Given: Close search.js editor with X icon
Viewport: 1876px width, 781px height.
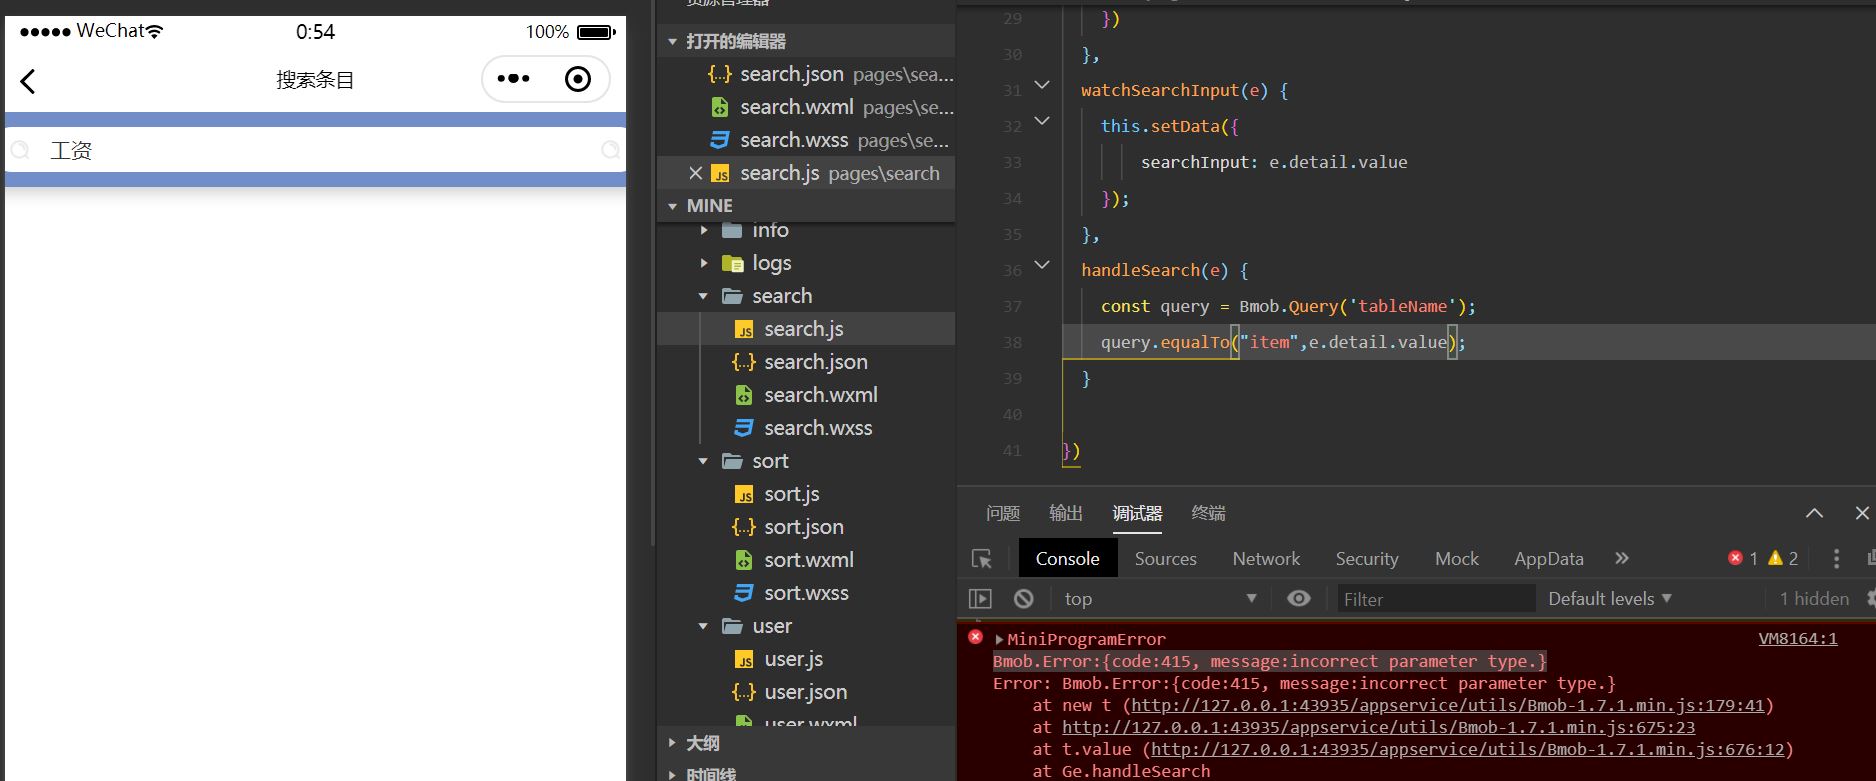Looking at the screenshot, I should point(696,173).
